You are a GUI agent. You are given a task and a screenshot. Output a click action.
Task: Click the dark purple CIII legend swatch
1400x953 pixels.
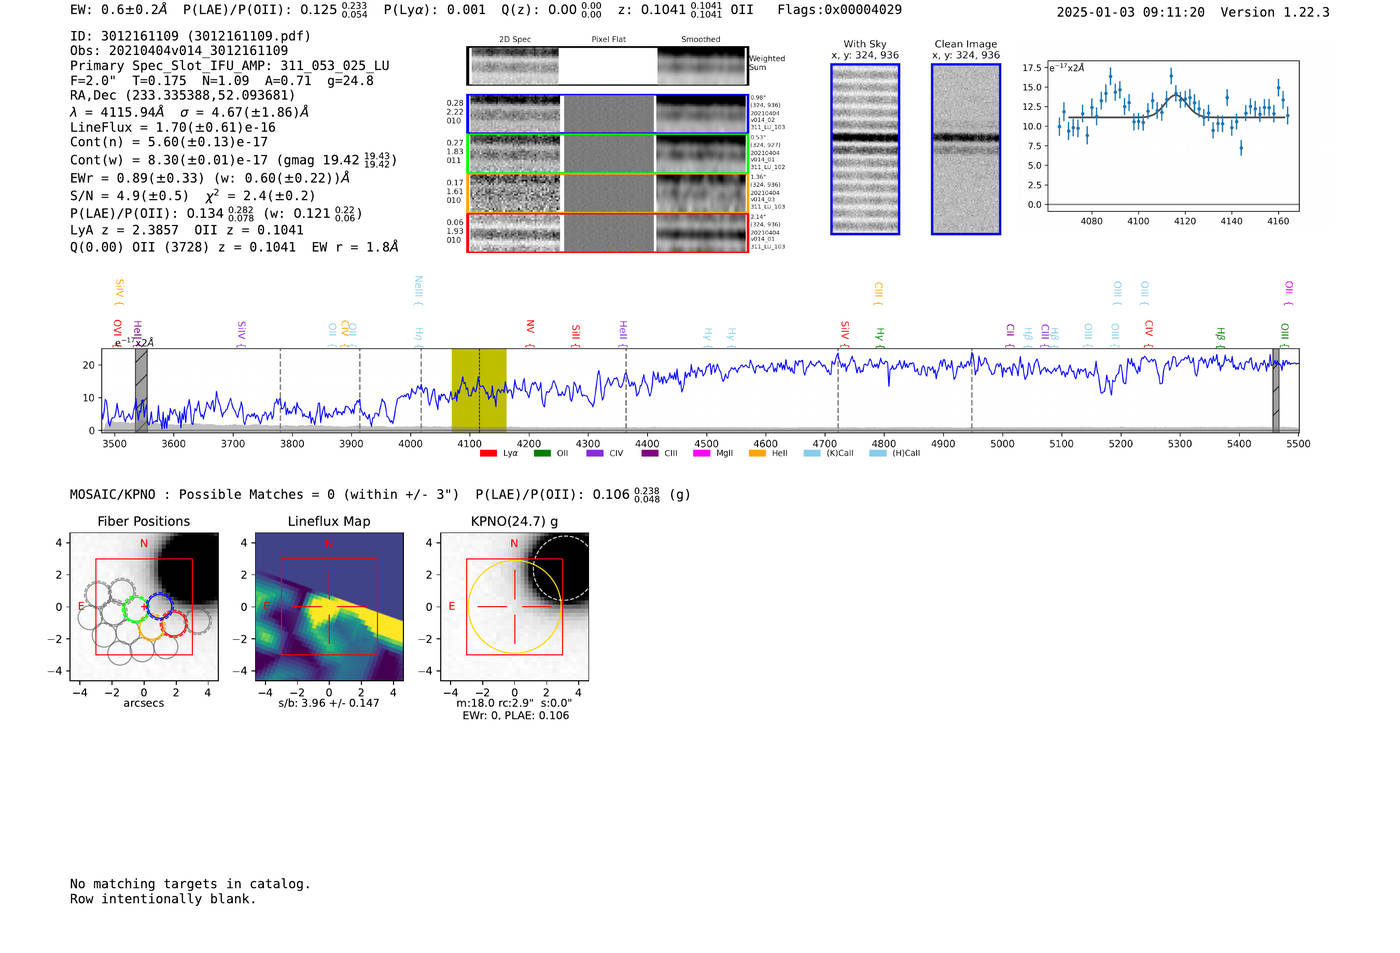[650, 454]
